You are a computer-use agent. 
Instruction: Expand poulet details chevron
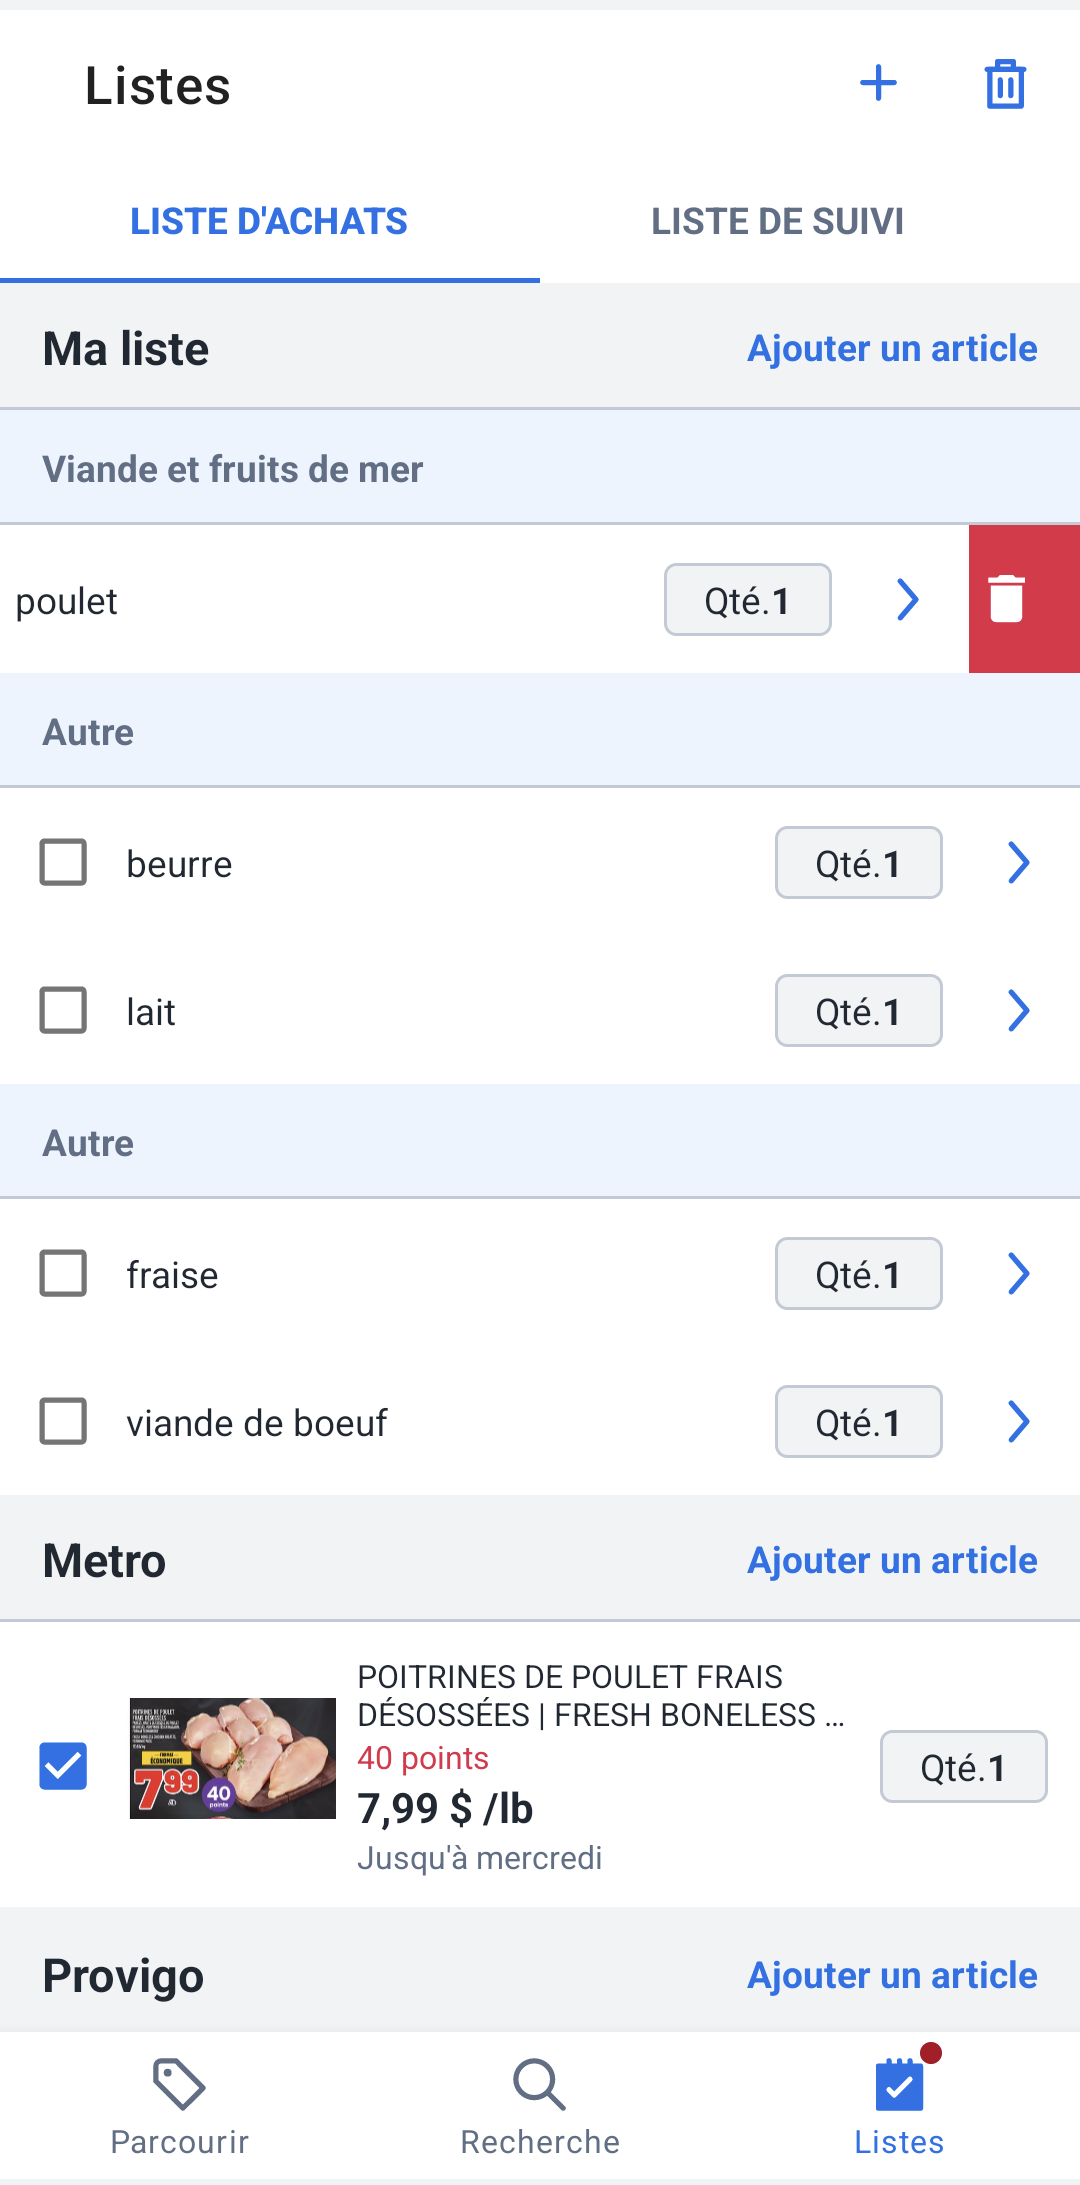coord(907,600)
